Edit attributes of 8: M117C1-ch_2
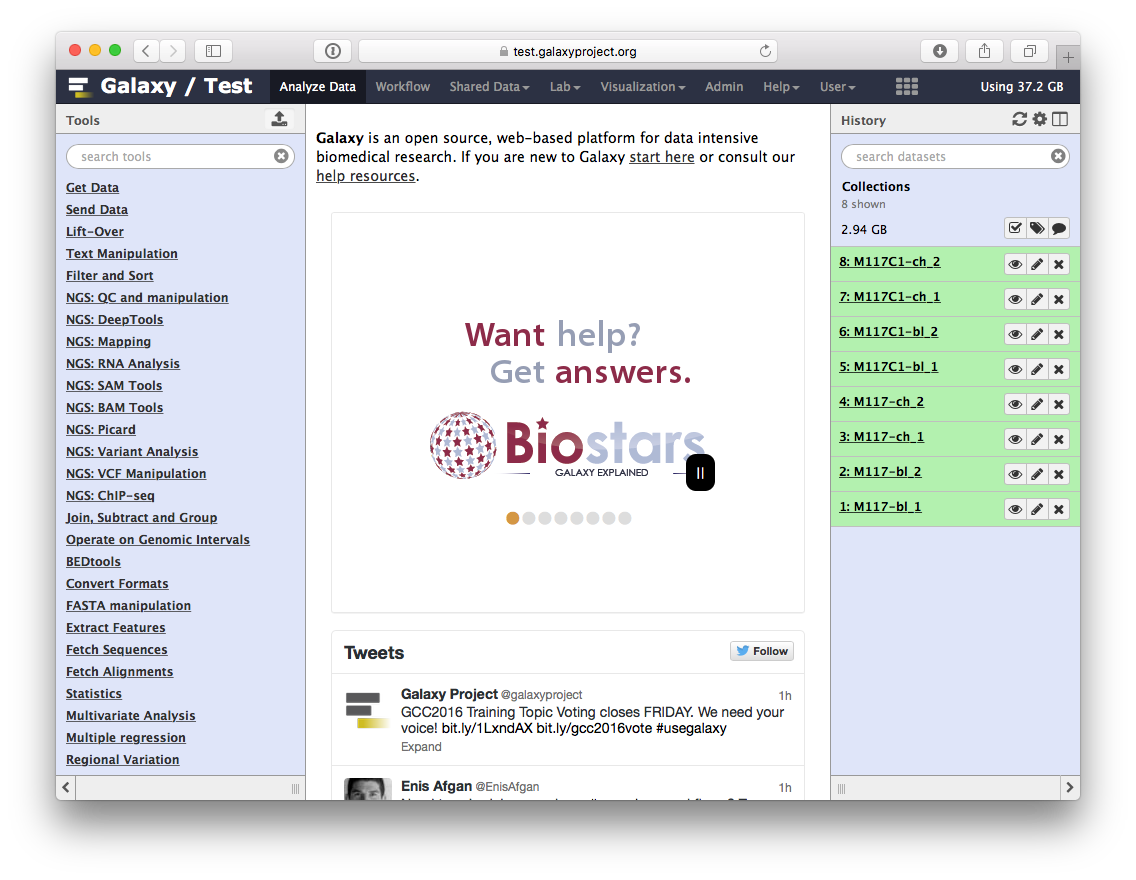Image resolution: width=1136 pixels, height=880 pixels. (x=1037, y=264)
